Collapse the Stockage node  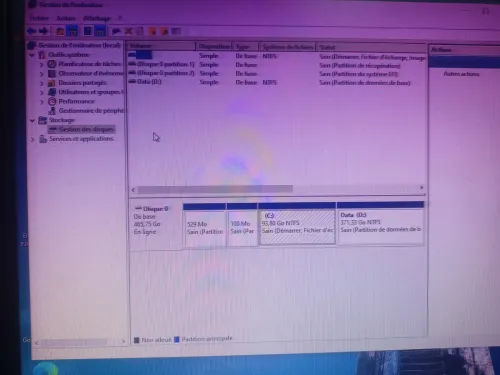pos(32,120)
